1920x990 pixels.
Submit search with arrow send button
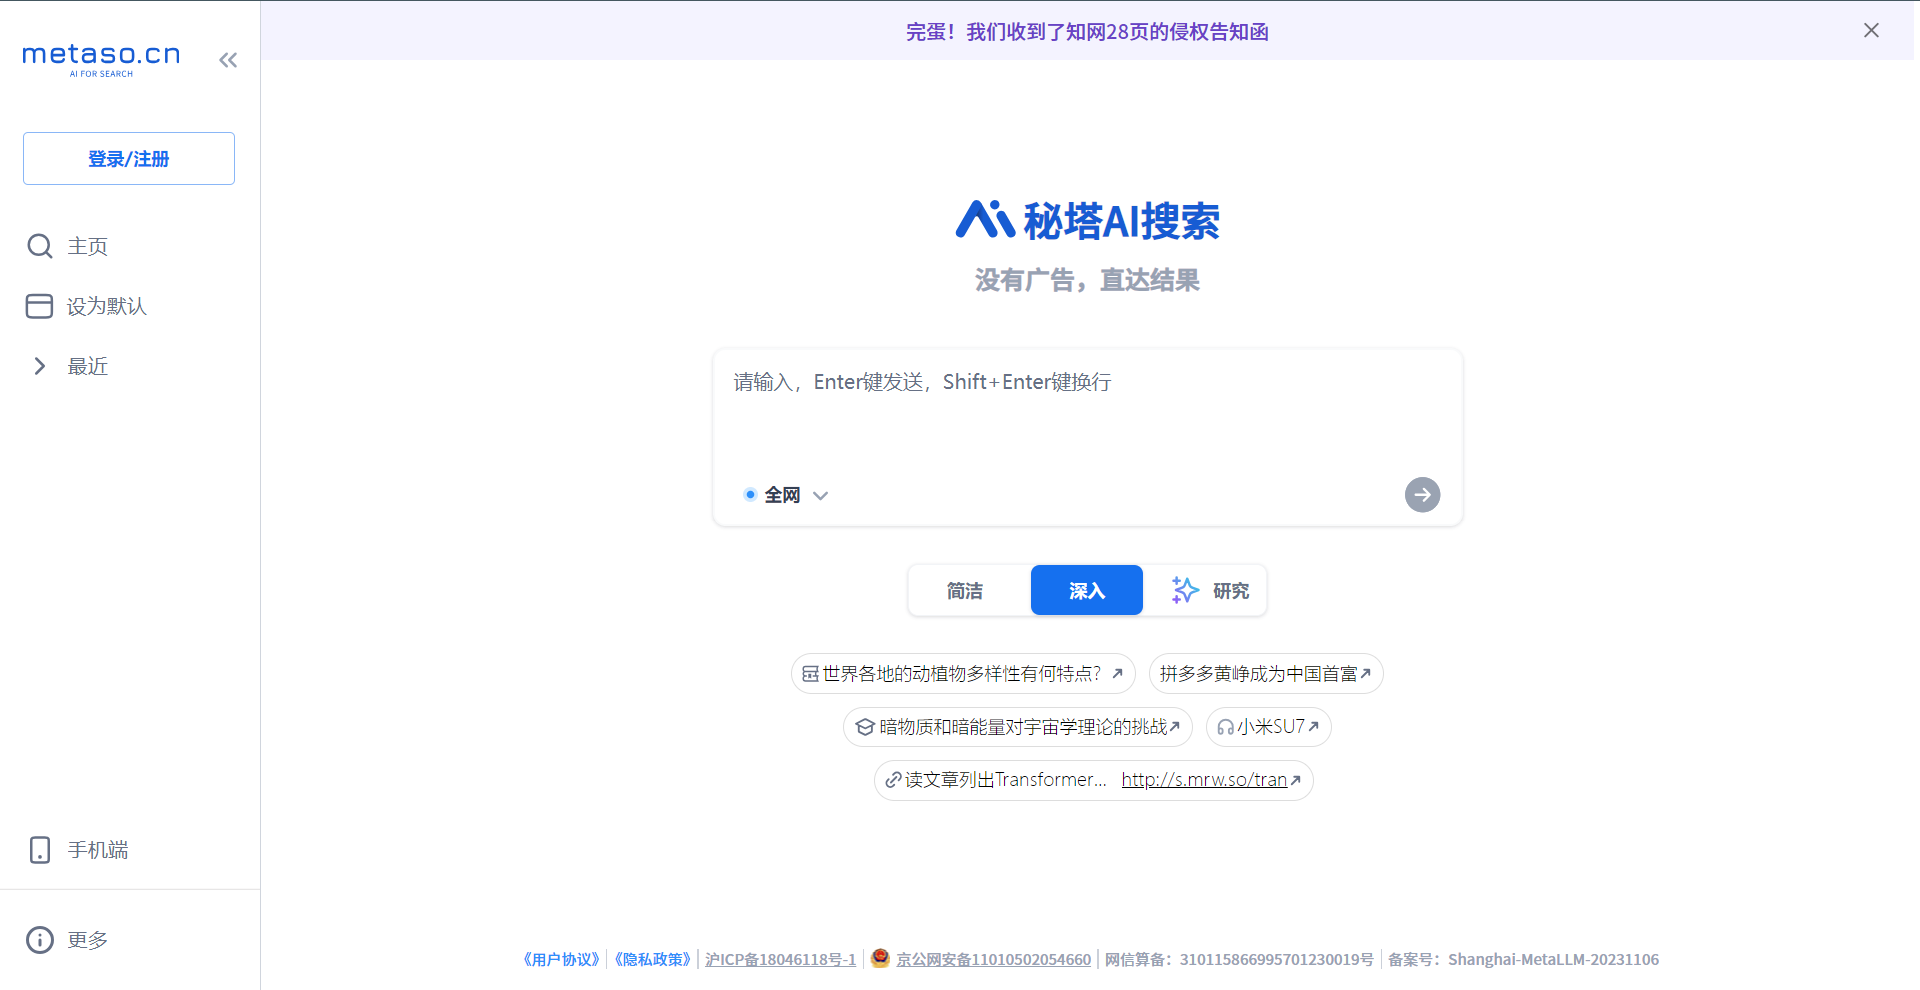[x=1422, y=494]
